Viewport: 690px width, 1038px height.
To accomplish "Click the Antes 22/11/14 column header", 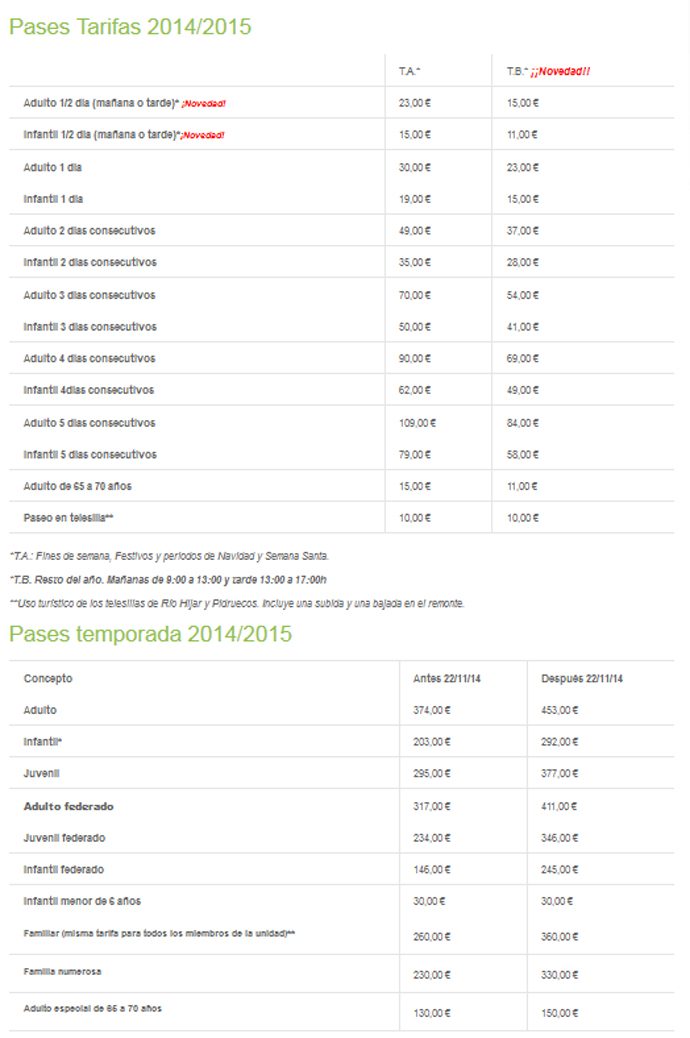I will (x=446, y=678).
